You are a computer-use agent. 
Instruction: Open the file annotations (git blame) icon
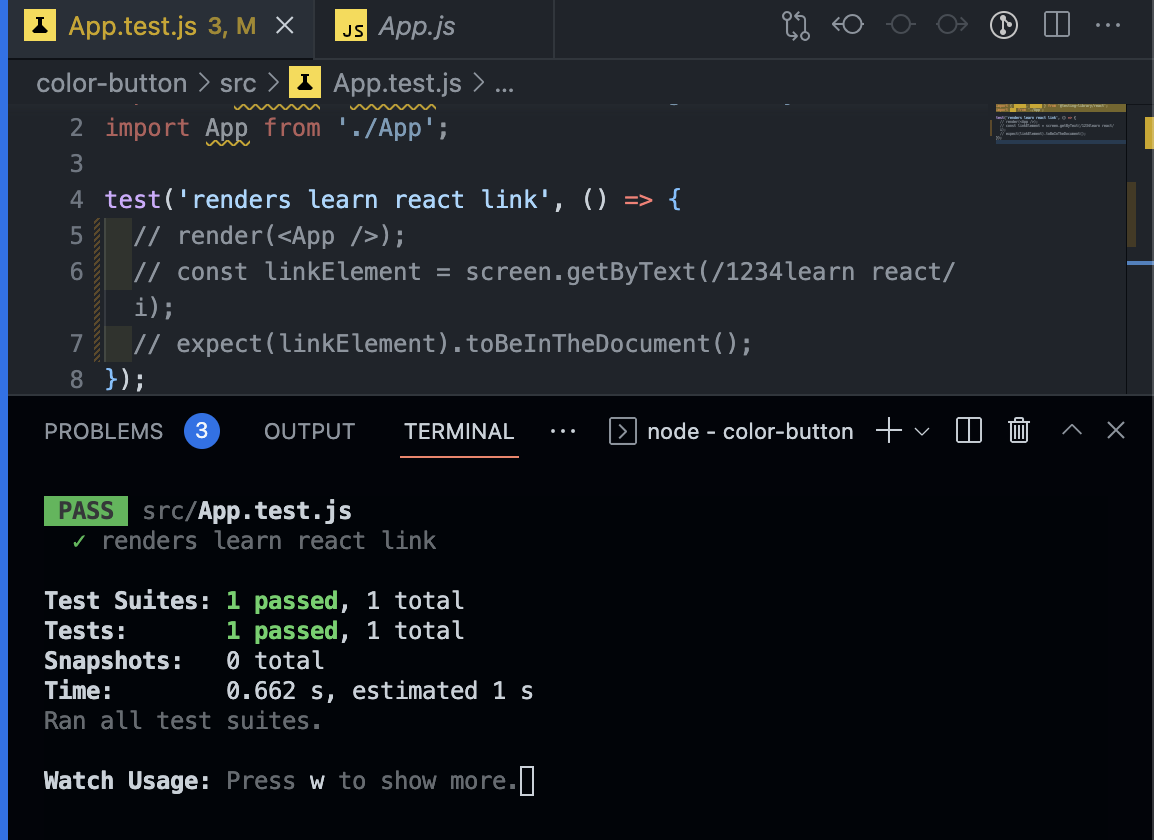click(x=1004, y=25)
